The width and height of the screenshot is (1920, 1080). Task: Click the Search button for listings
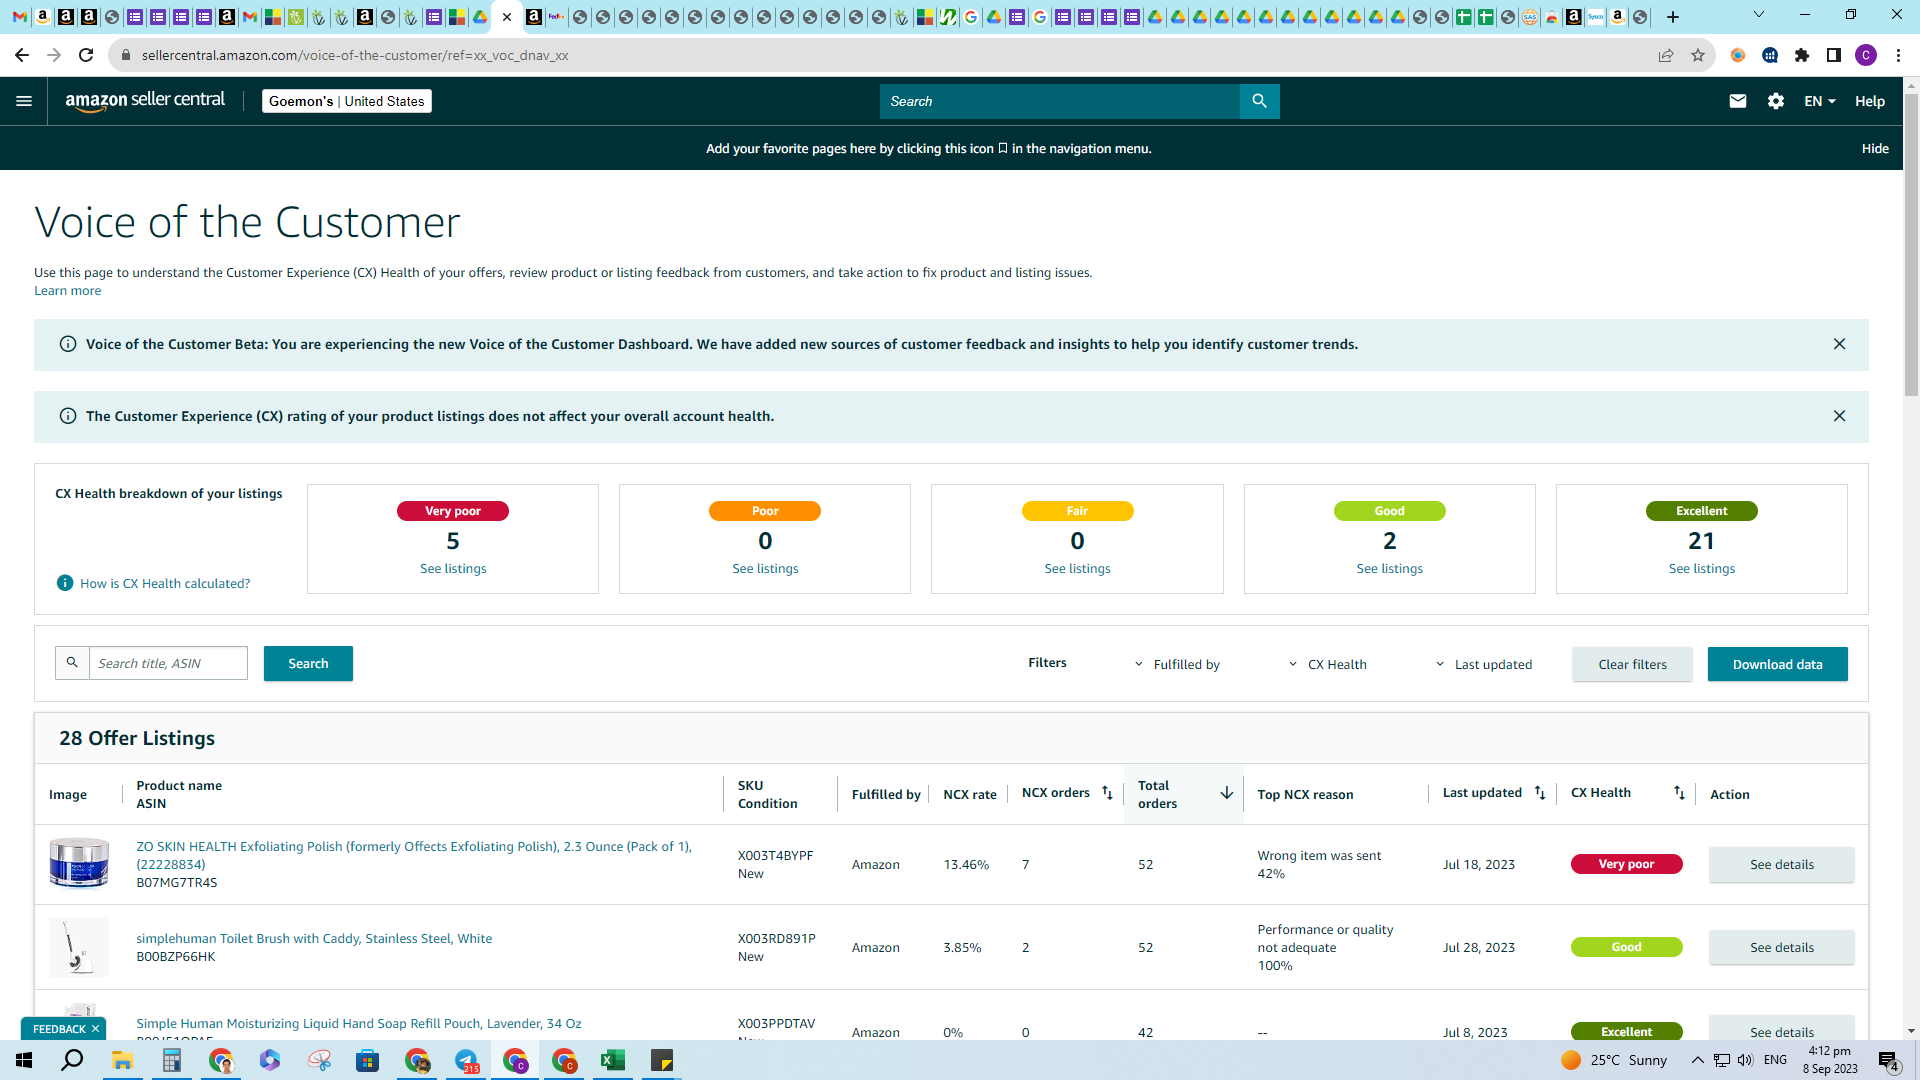[x=308, y=663]
